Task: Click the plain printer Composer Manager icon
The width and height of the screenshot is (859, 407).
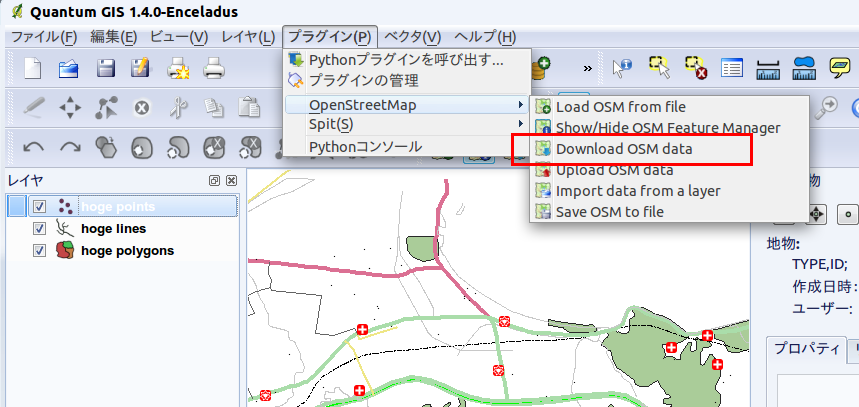Action: tap(214, 69)
